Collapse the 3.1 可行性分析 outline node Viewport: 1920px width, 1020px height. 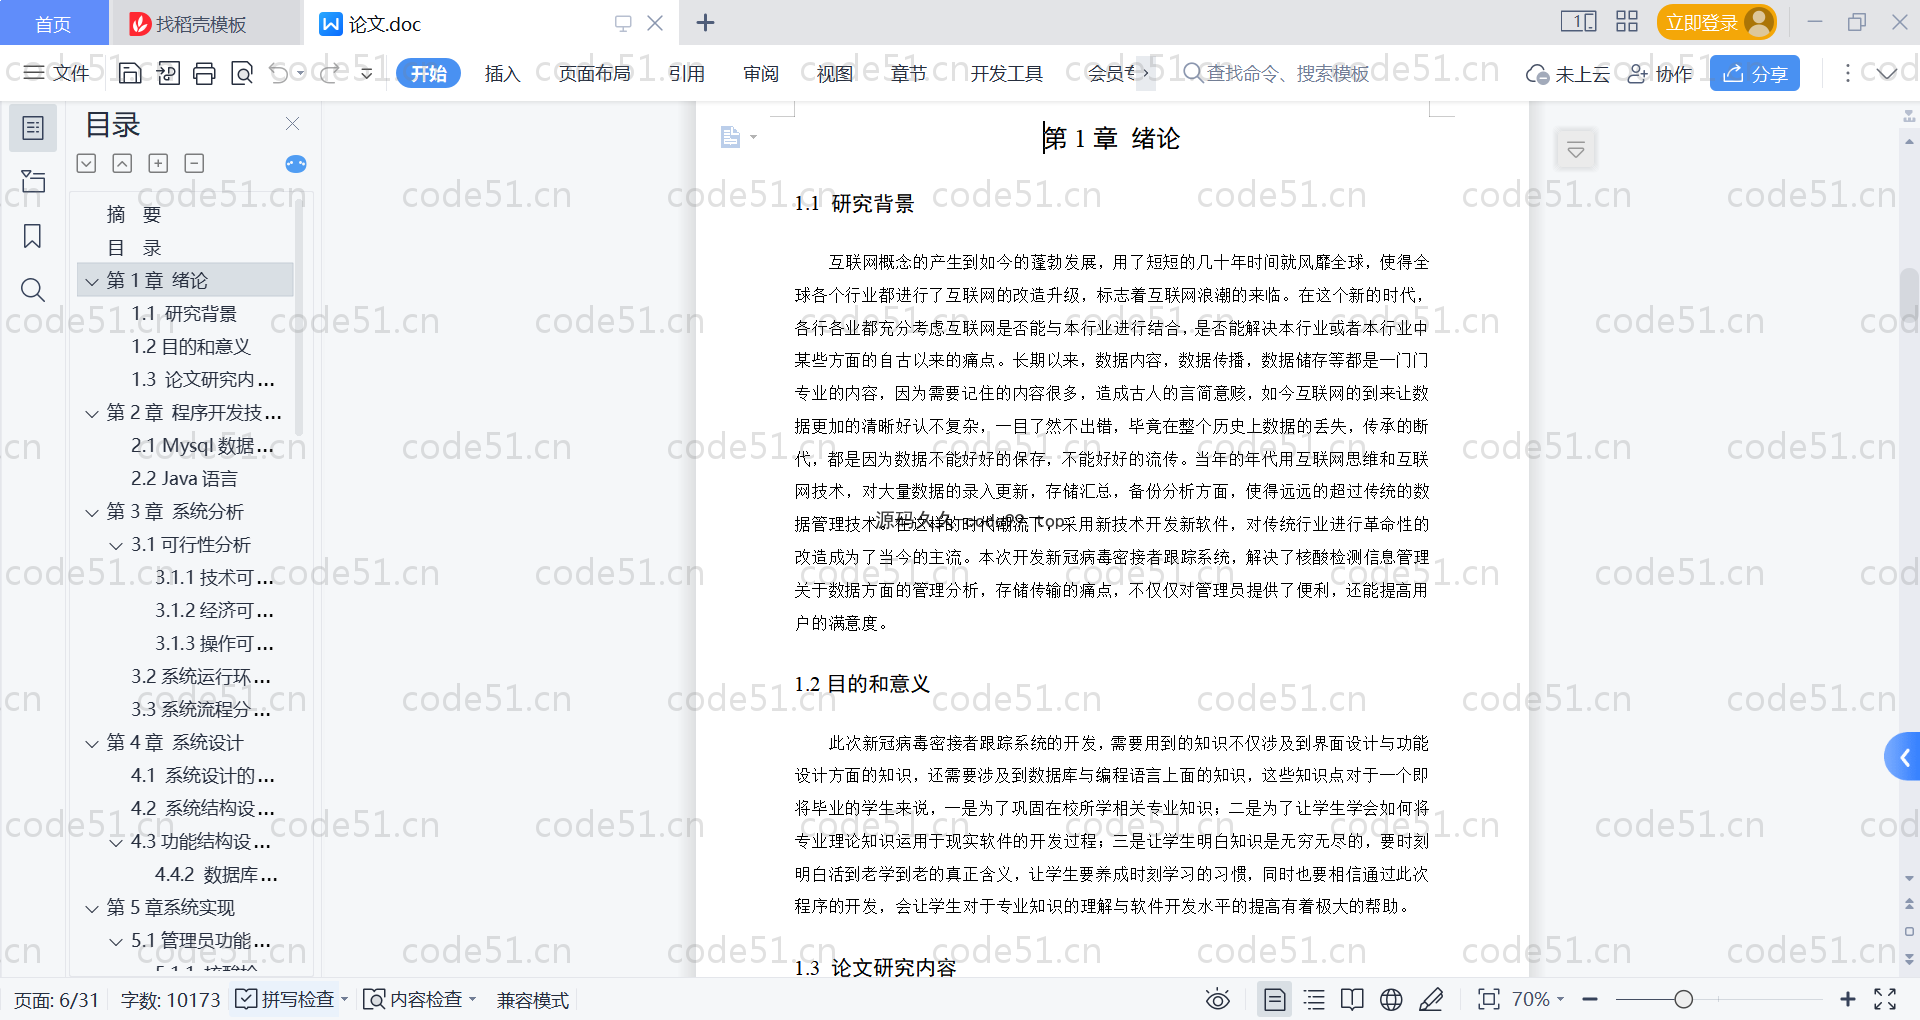tap(116, 545)
